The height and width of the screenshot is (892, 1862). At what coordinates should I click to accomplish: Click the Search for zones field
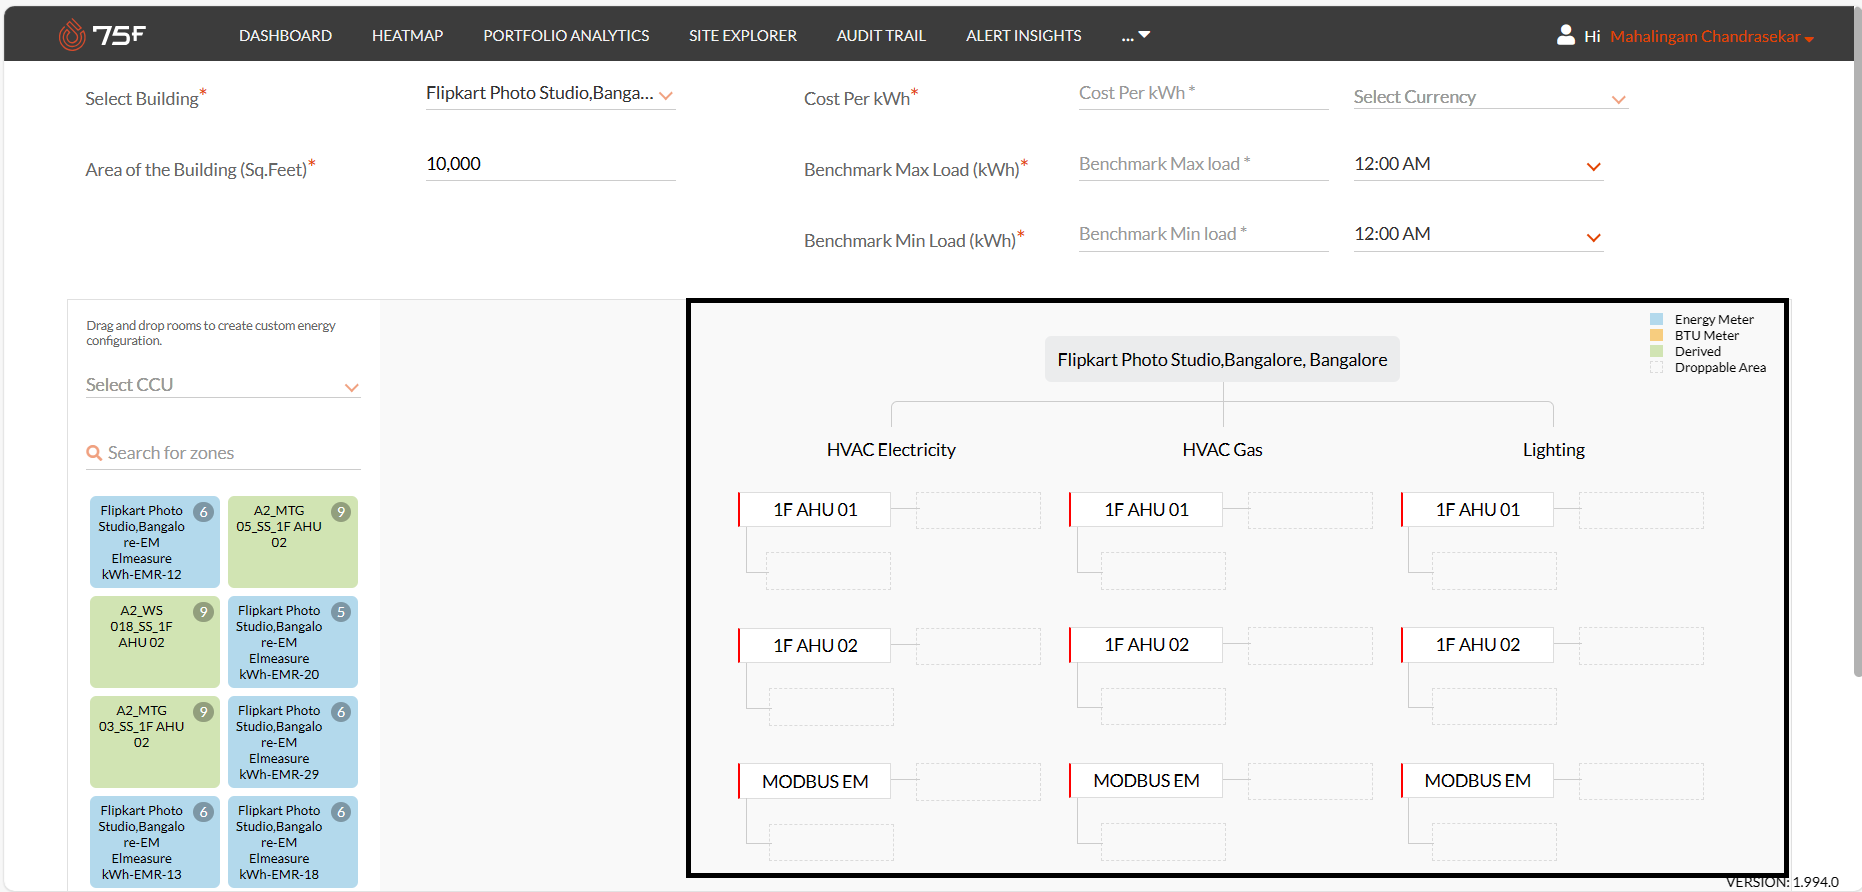(223, 453)
